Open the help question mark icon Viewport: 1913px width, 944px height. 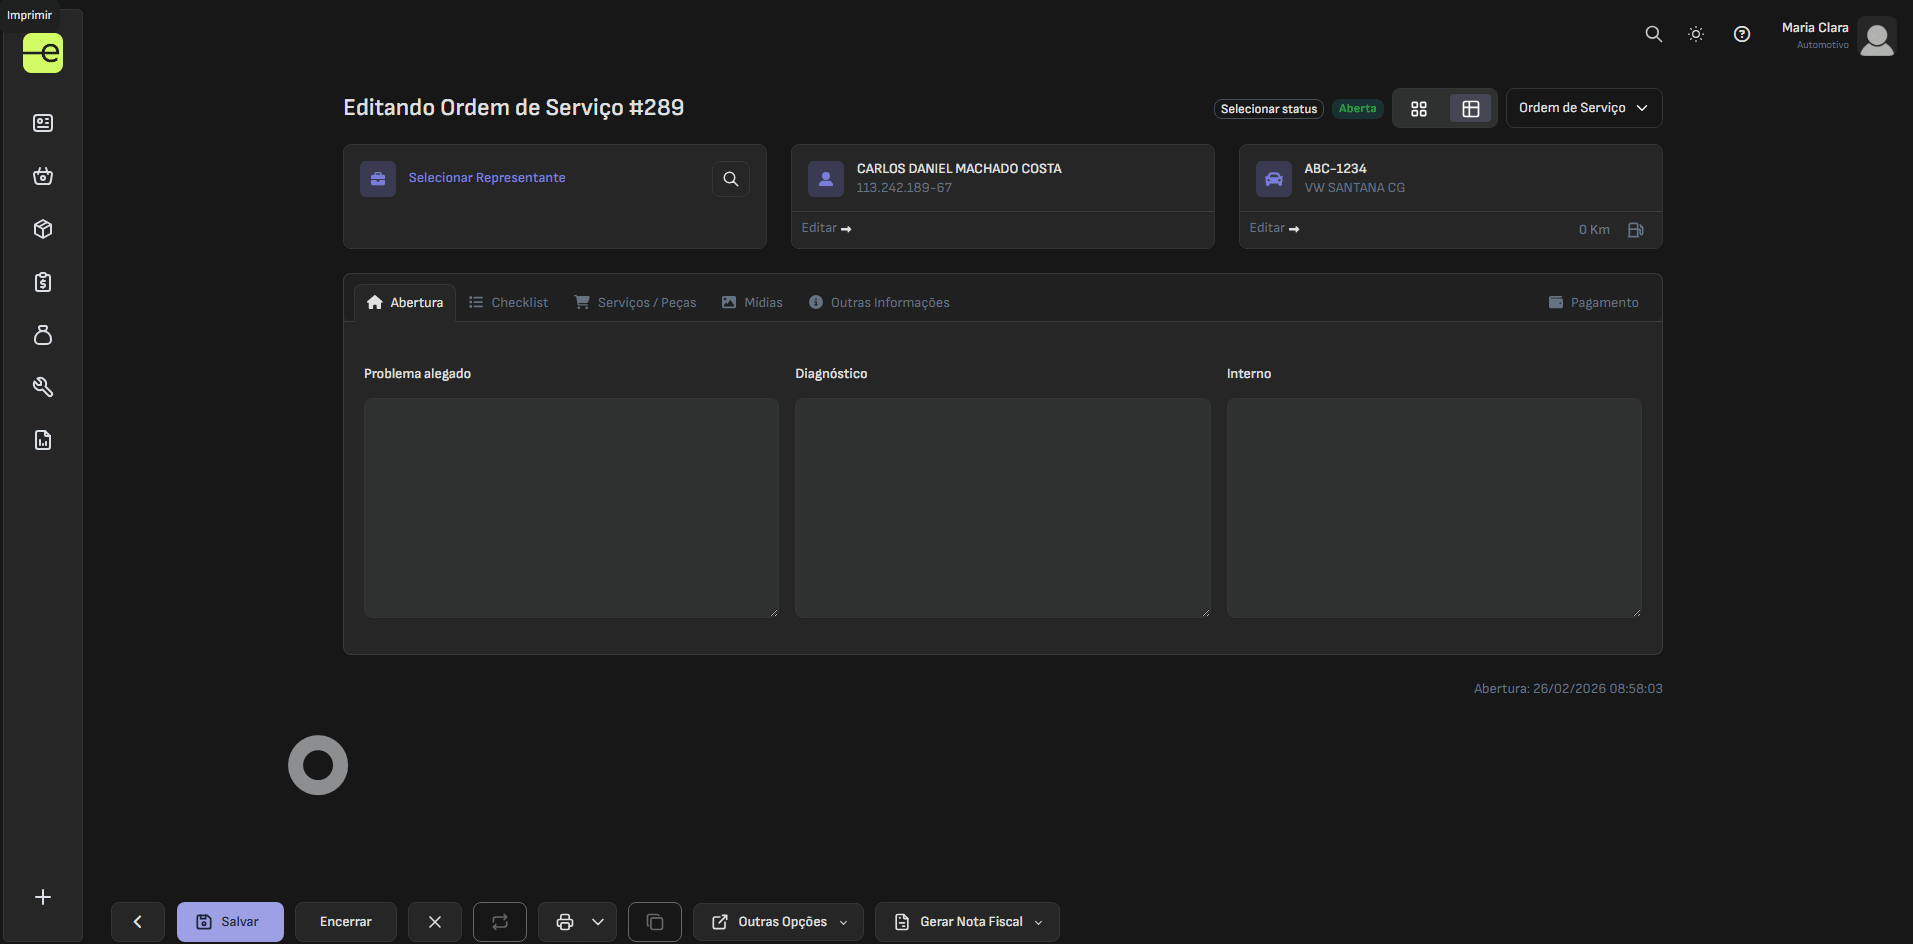[1741, 34]
